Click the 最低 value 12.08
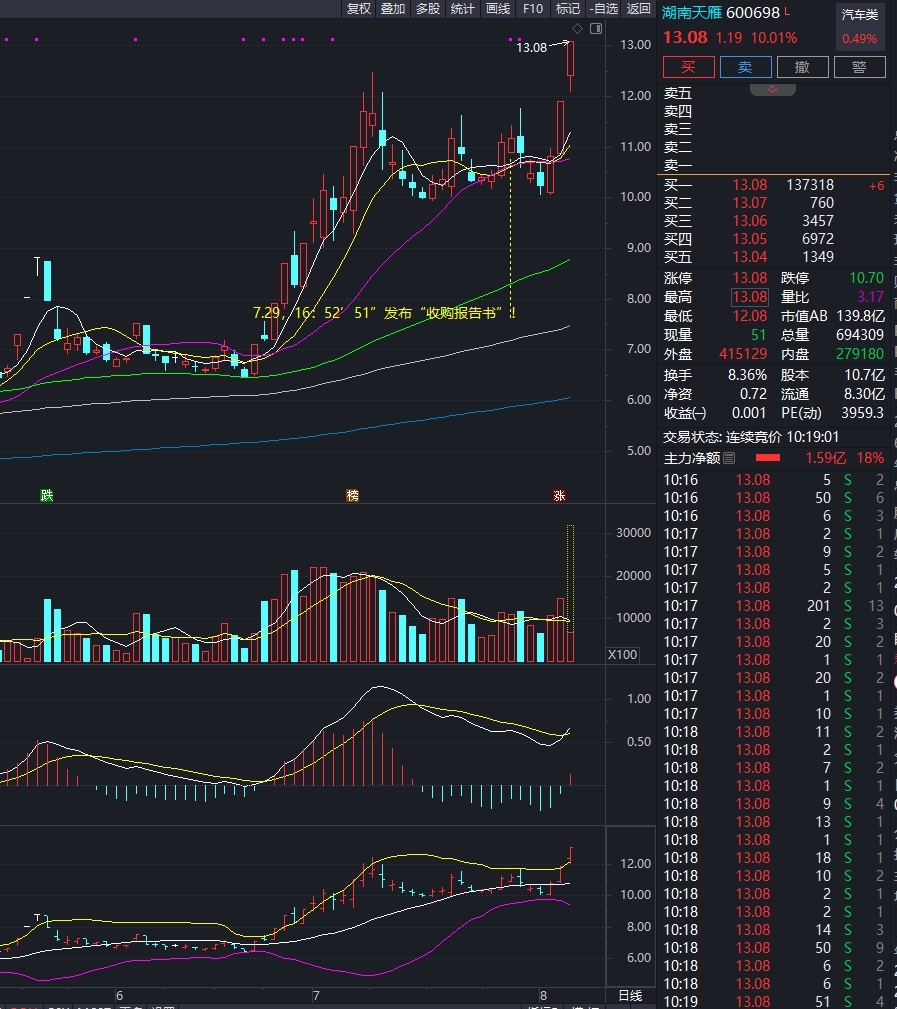The image size is (897, 1009). click(x=750, y=316)
